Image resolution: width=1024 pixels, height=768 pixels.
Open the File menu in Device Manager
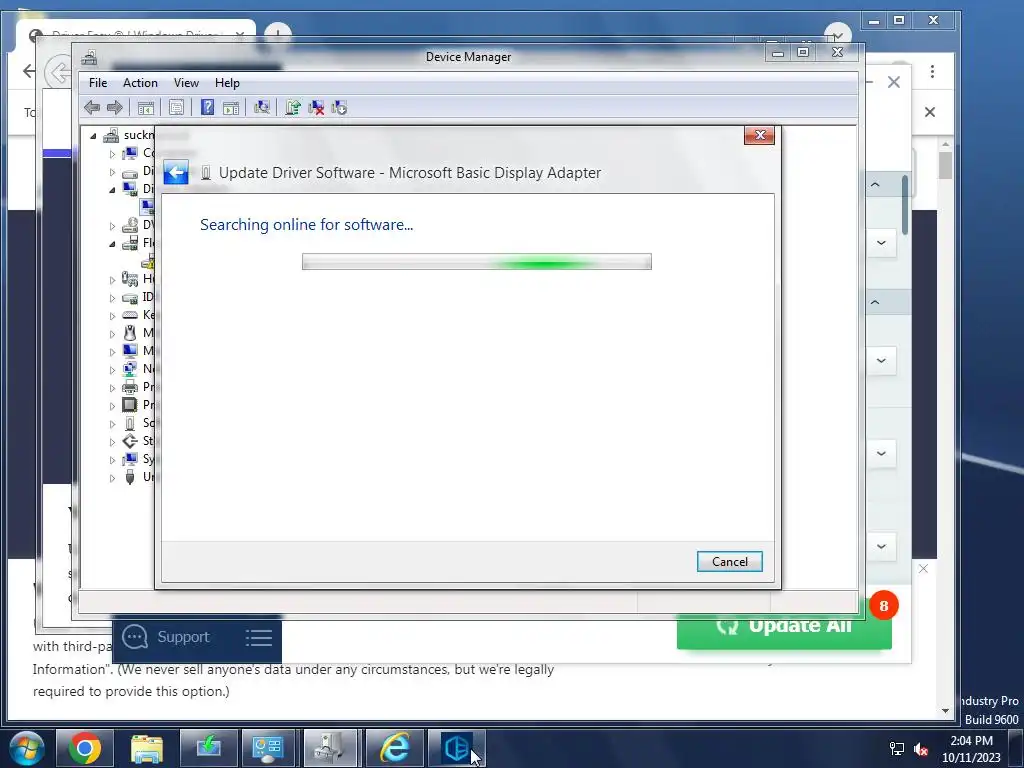pos(98,83)
